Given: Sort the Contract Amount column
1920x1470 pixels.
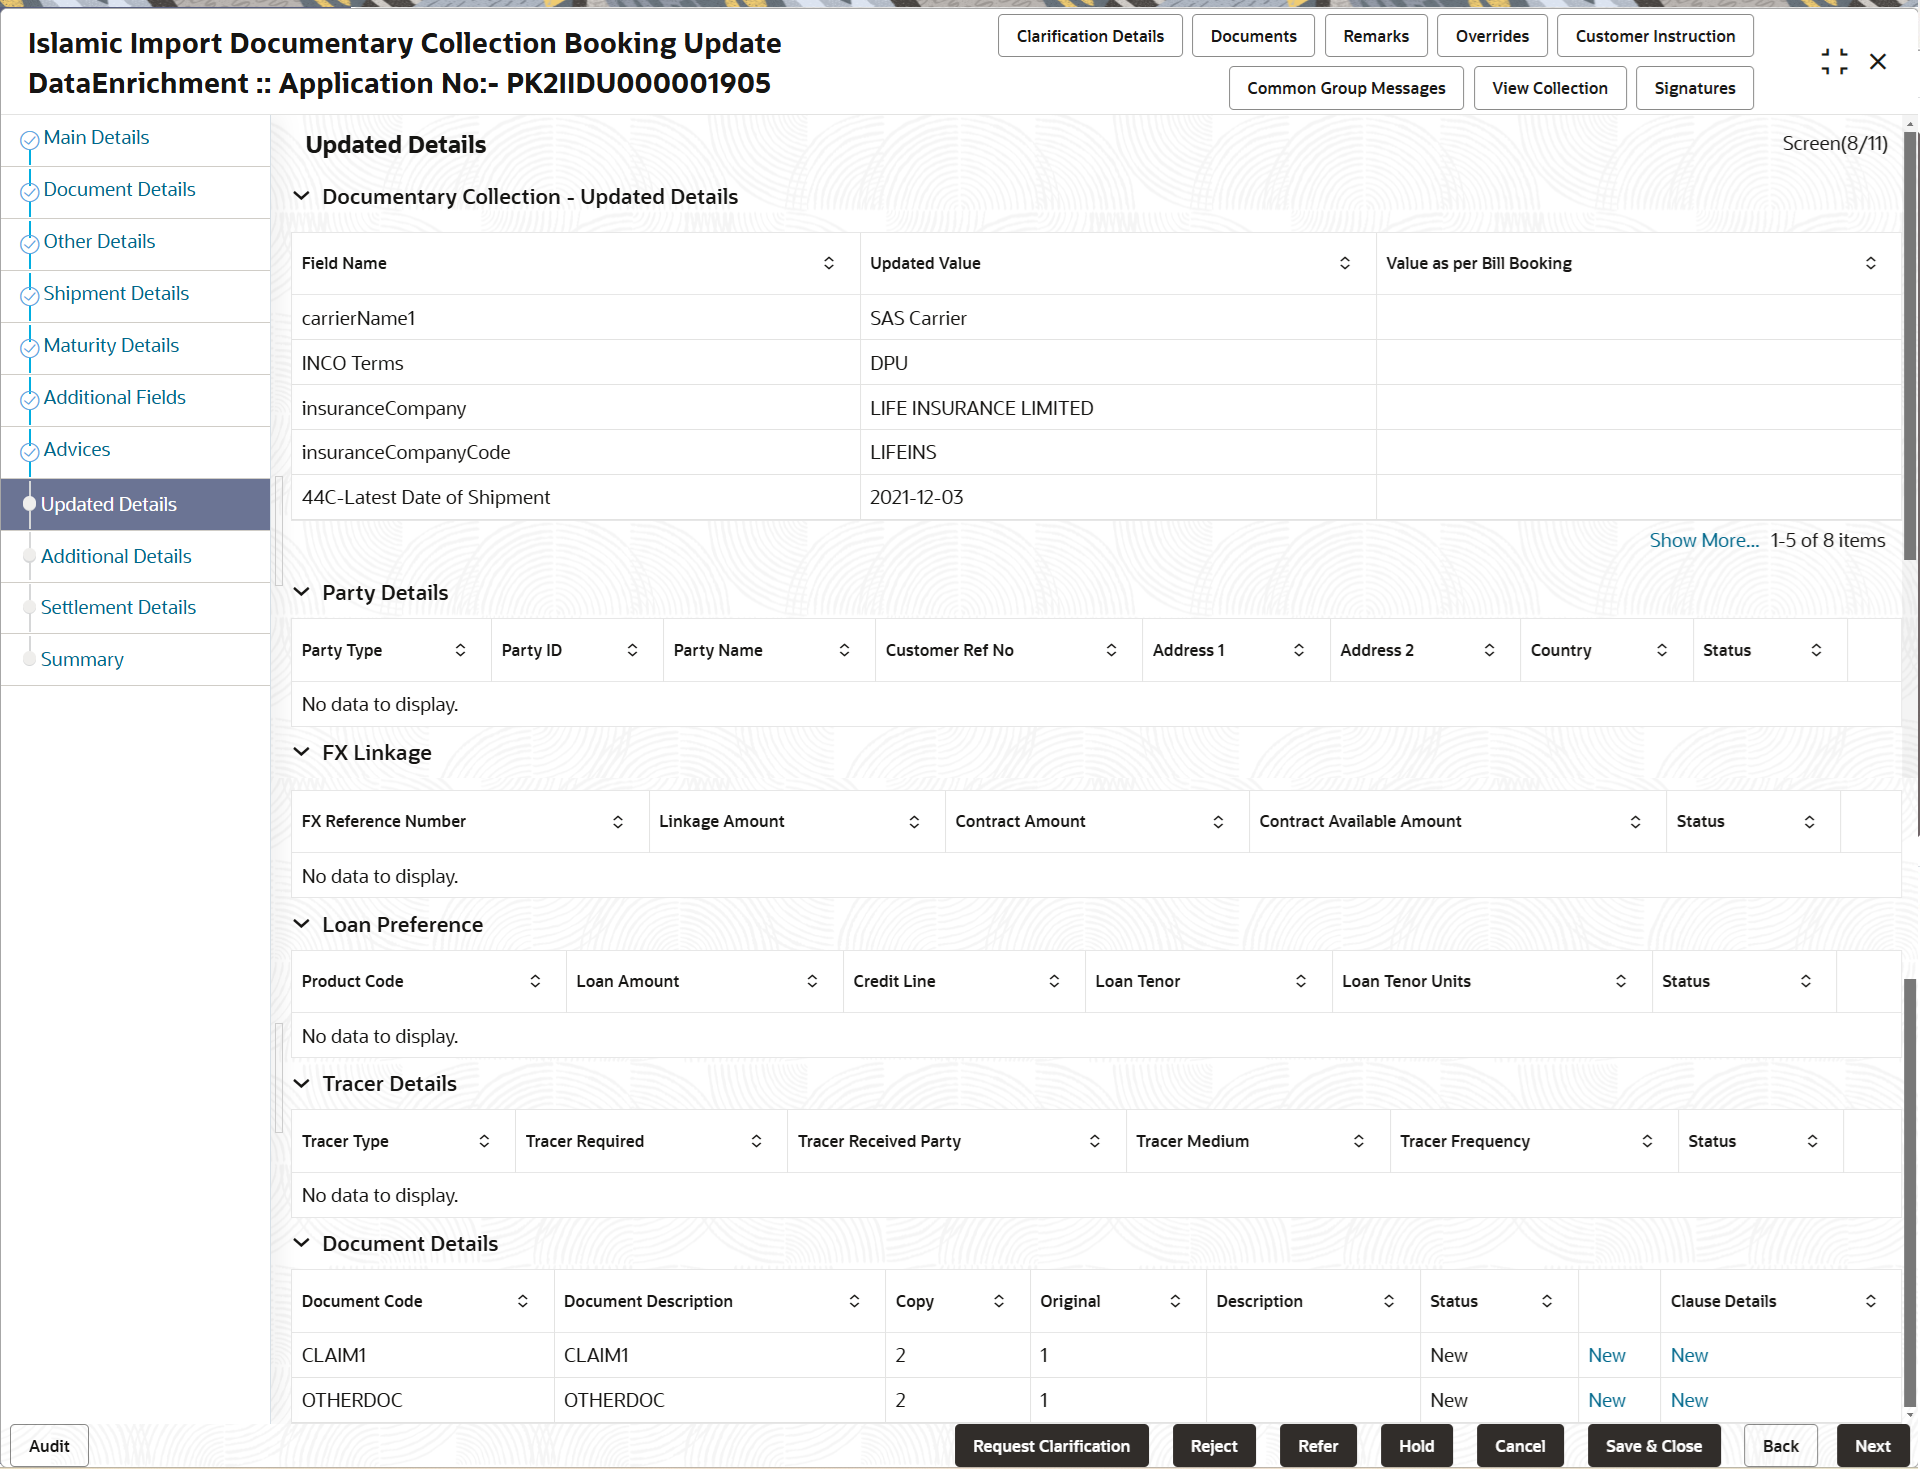Looking at the screenshot, I should point(1218,821).
